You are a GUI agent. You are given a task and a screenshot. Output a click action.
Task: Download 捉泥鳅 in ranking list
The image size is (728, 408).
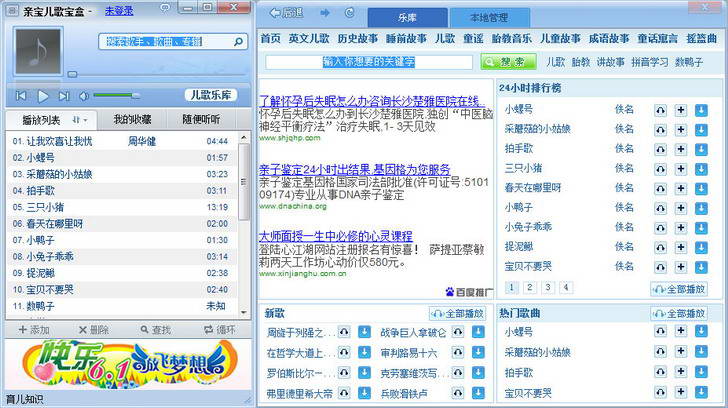pyautogui.click(x=701, y=247)
